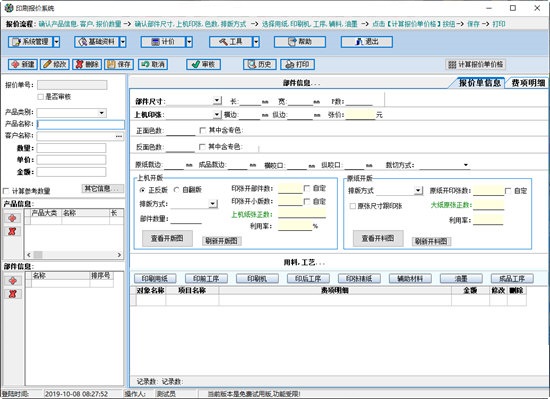Select the 自翻版 radio button

point(176,190)
